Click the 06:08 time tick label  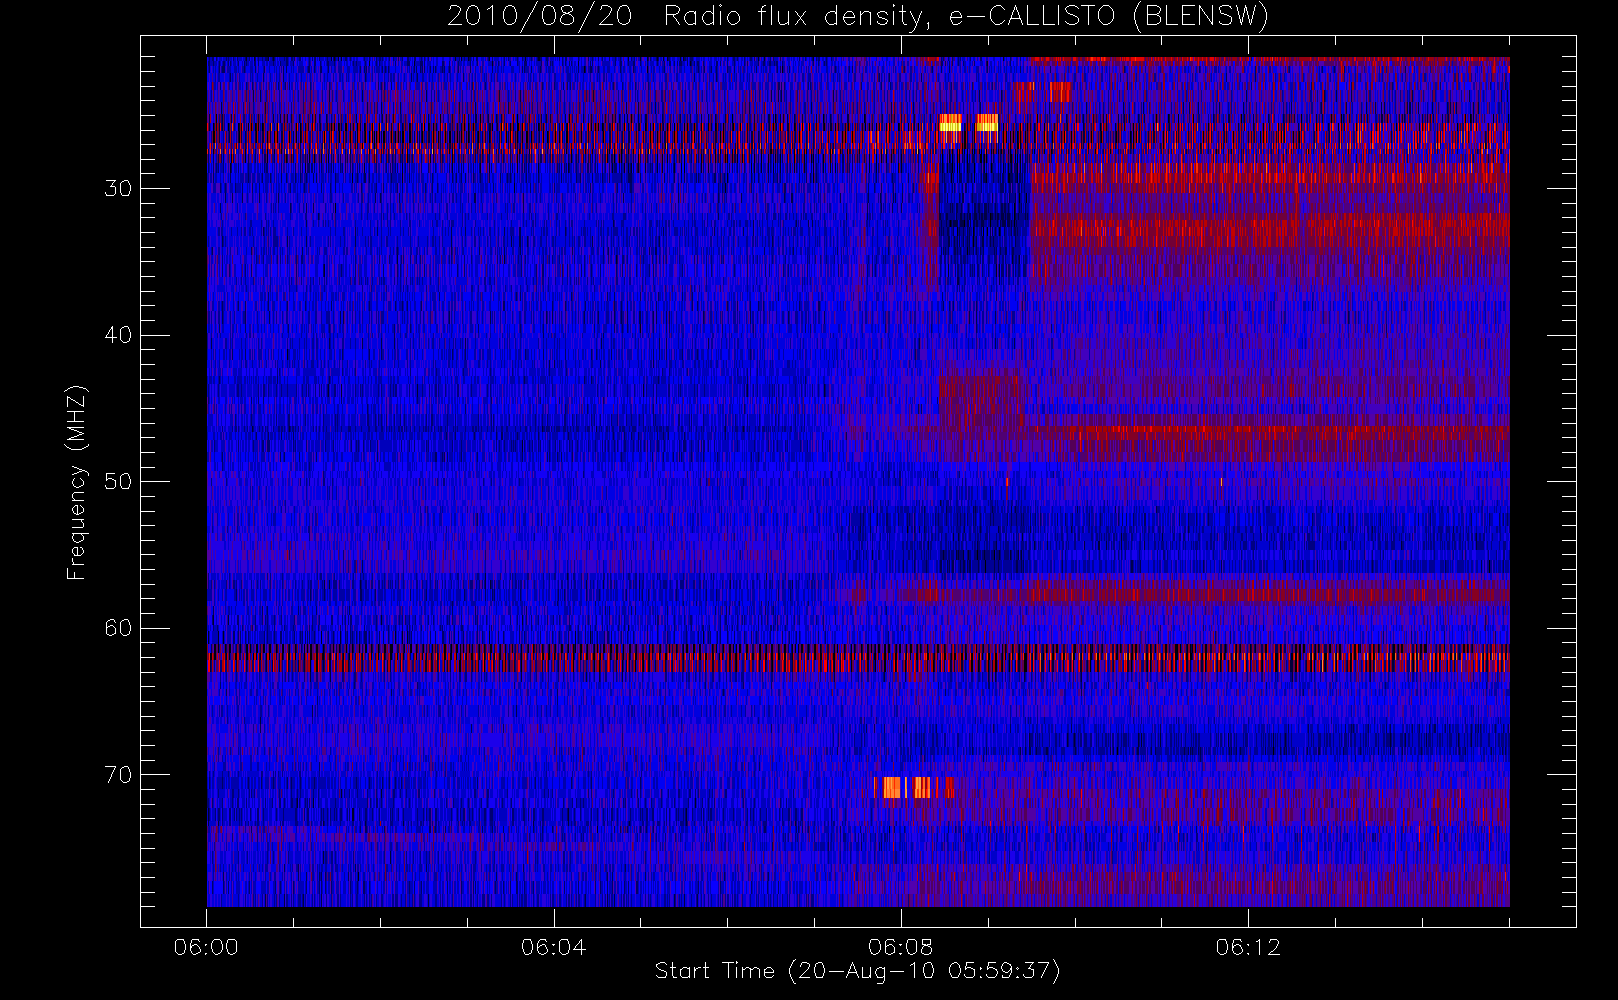click(900, 947)
